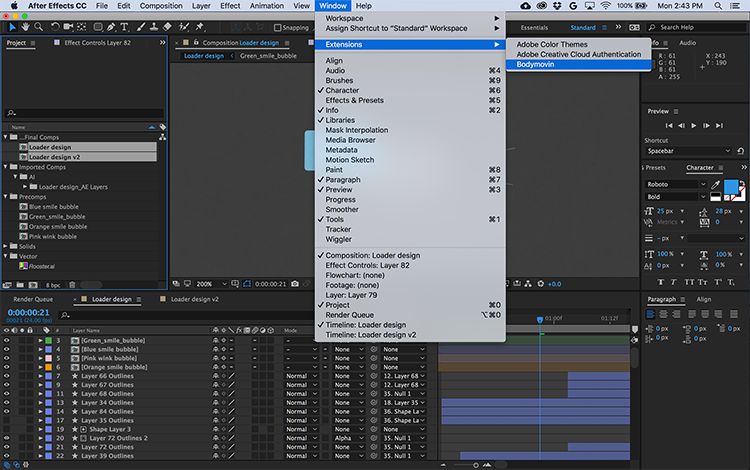Image resolution: width=750 pixels, height=470 pixels.
Task: Enable the Snapping checkbox
Action: tap(277, 28)
